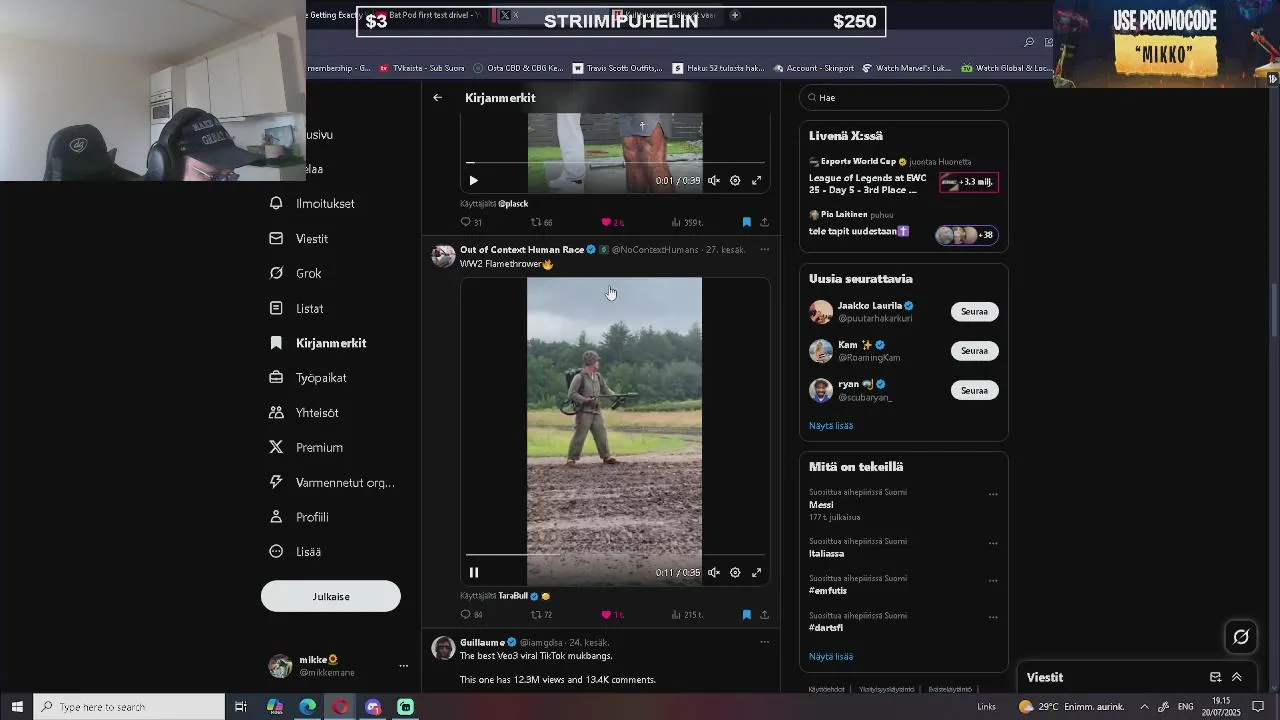
Task: Click Näytä lisää under Uusia seurattavia
Action: click(831, 426)
